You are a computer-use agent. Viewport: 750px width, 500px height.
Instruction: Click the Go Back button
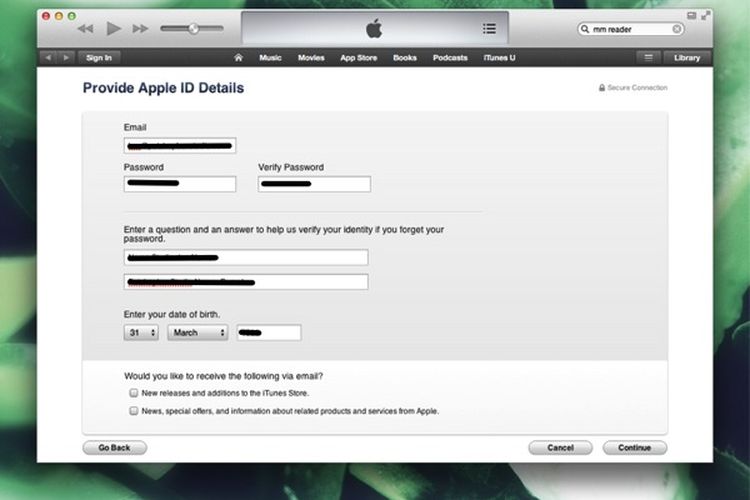click(114, 447)
